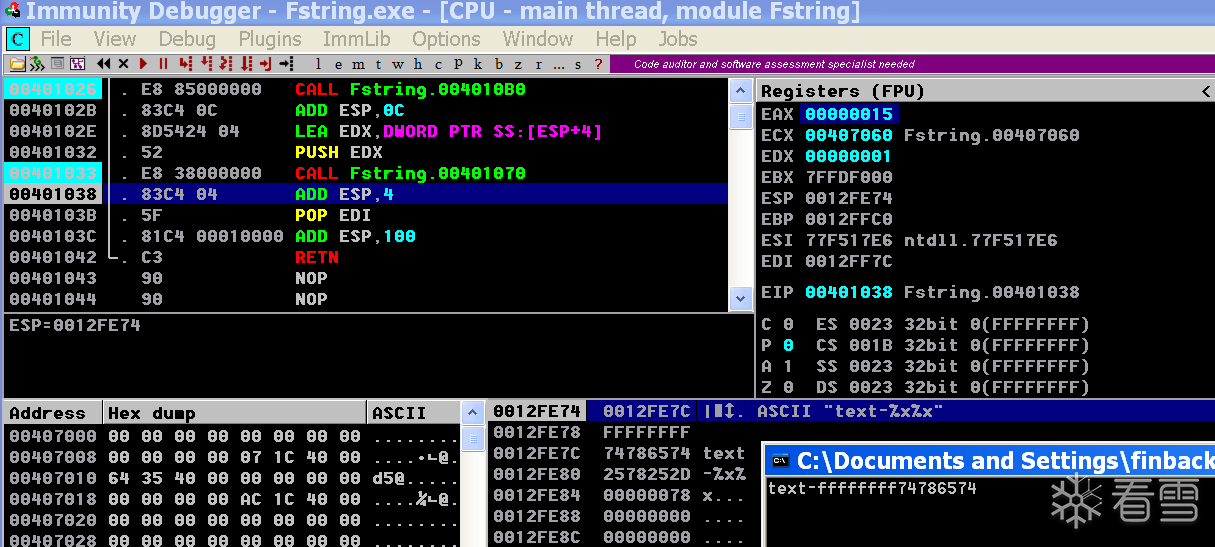This screenshot has width=1215, height=547.
Task: Select ECX register value 00407060
Action: tap(848, 135)
